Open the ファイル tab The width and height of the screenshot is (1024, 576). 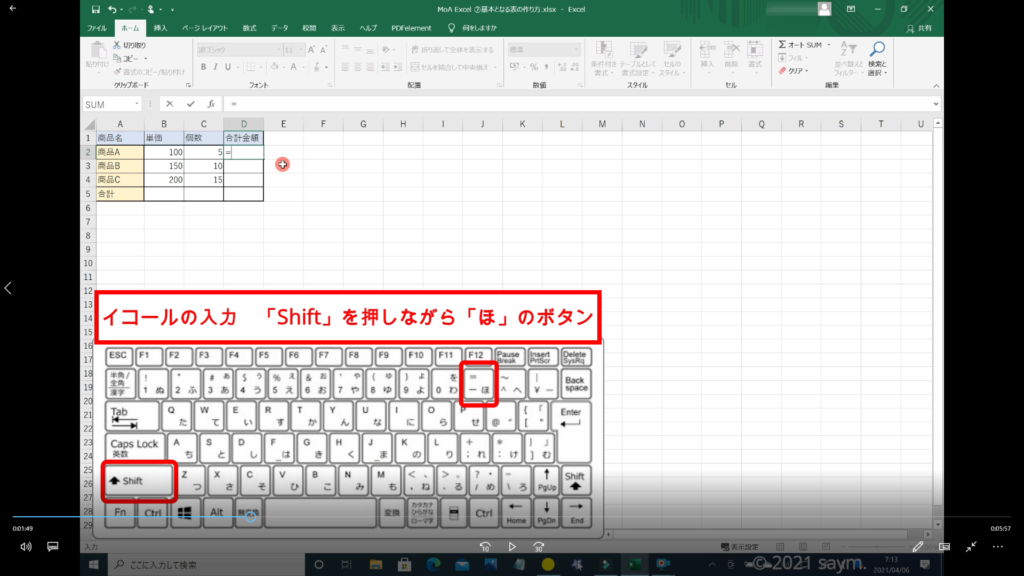click(97, 28)
